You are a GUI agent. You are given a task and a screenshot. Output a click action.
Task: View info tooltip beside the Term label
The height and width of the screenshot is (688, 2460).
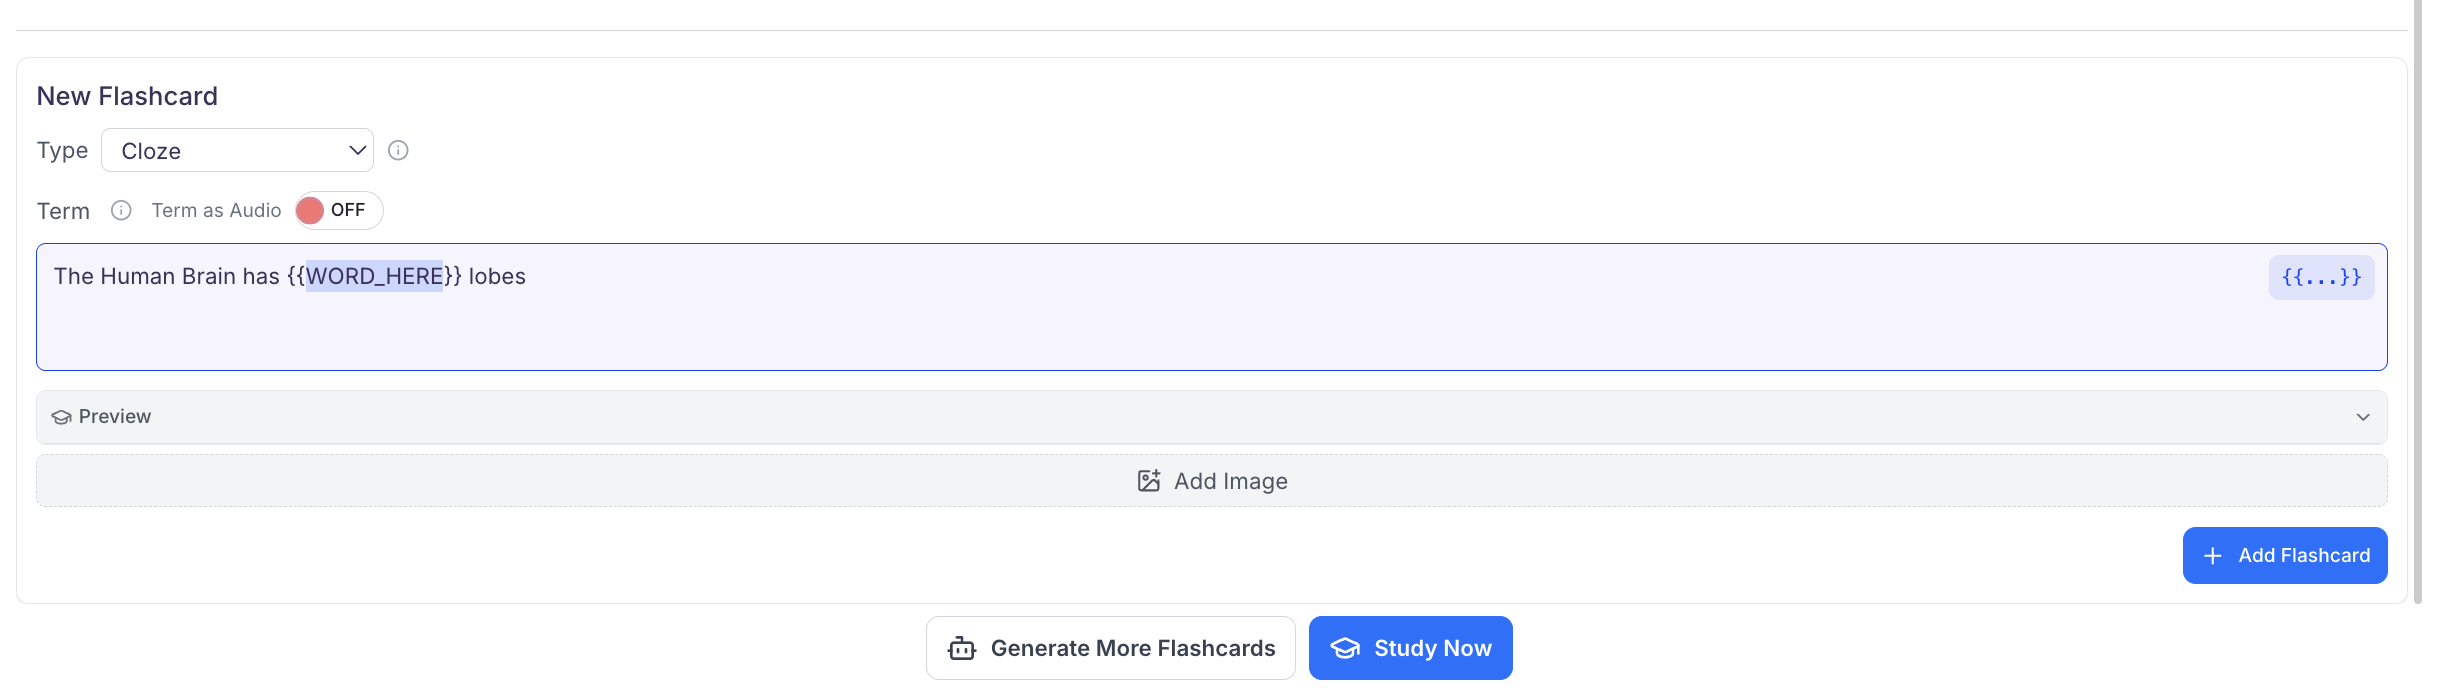point(122,210)
